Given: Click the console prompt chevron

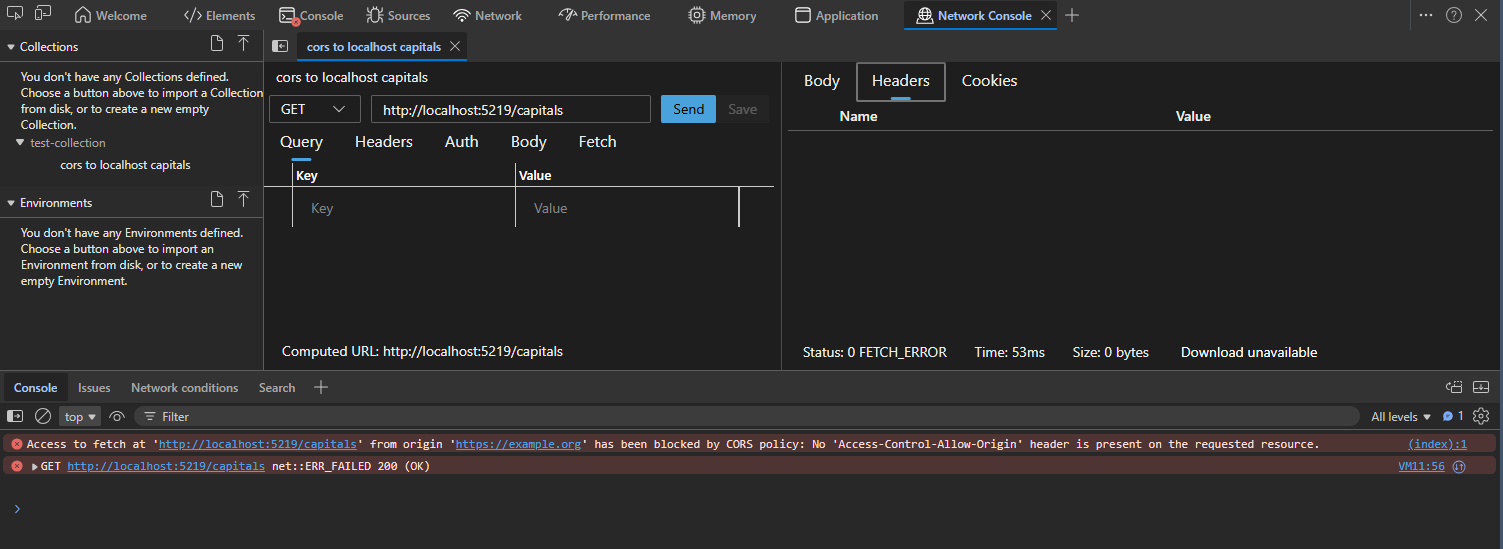Looking at the screenshot, I should 16,509.
